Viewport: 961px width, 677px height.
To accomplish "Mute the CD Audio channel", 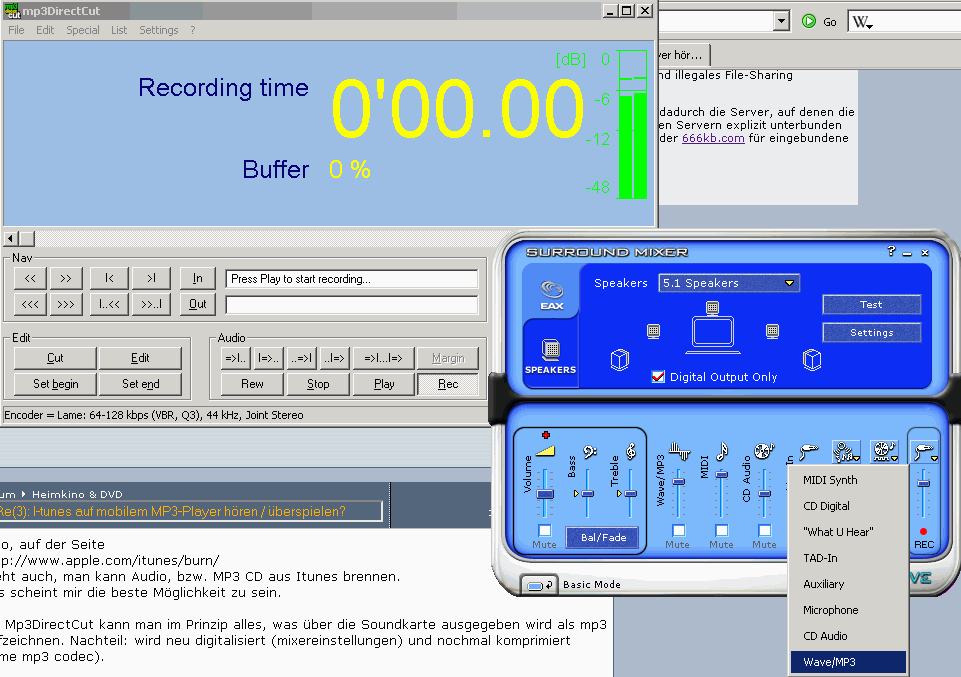I will (x=764, y=530).
